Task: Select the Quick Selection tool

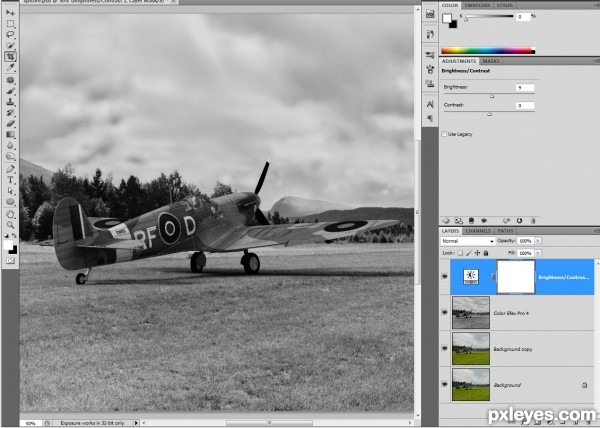Action: coord(10,46)
